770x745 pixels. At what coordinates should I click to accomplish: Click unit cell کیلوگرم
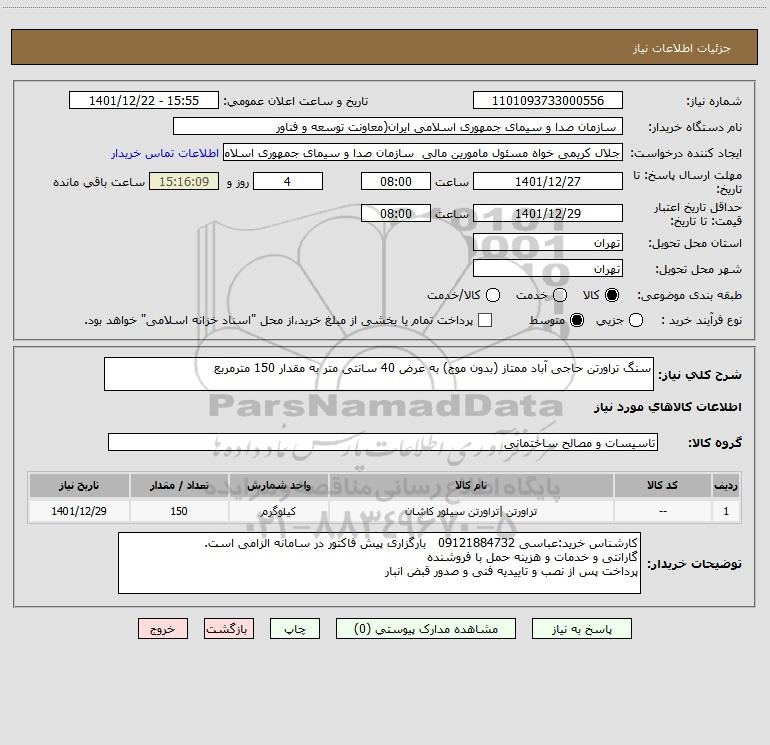coord(278,511)
